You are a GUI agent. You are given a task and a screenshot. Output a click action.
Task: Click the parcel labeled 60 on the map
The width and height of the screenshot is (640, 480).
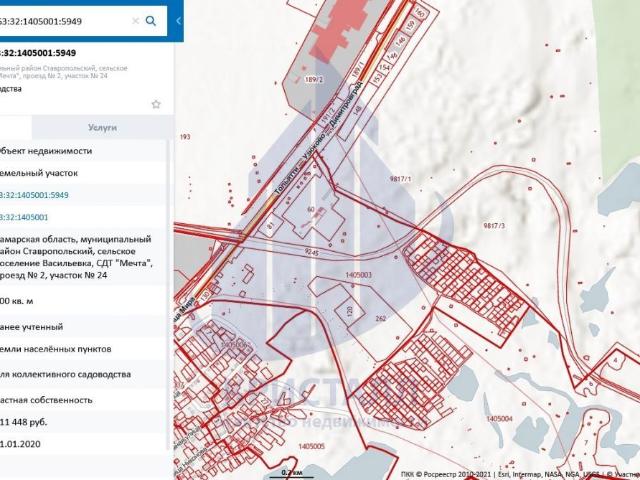coord(311,209)
